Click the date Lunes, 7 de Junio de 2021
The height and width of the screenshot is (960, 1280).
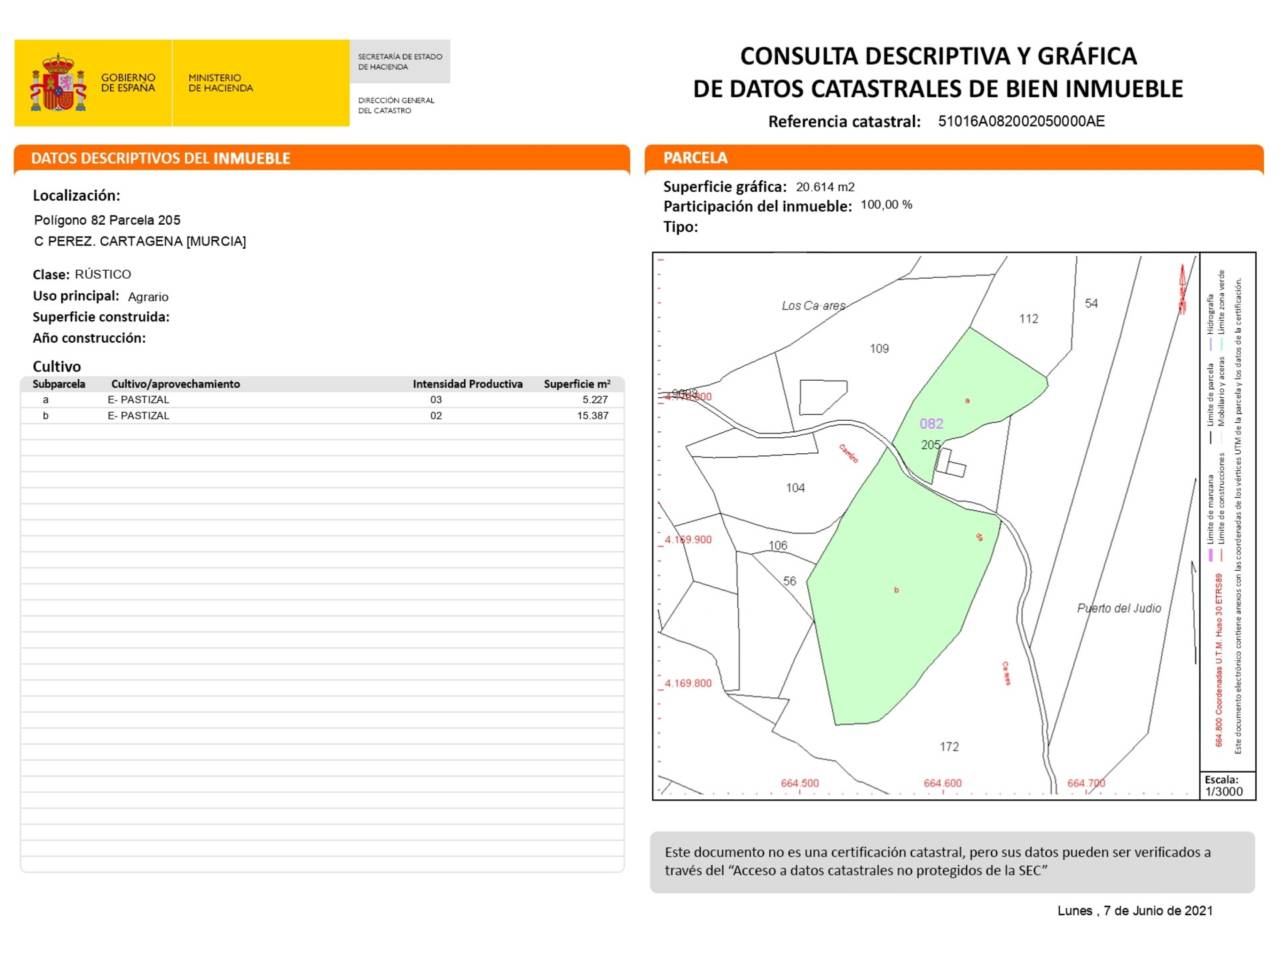tap(1135, 911)
